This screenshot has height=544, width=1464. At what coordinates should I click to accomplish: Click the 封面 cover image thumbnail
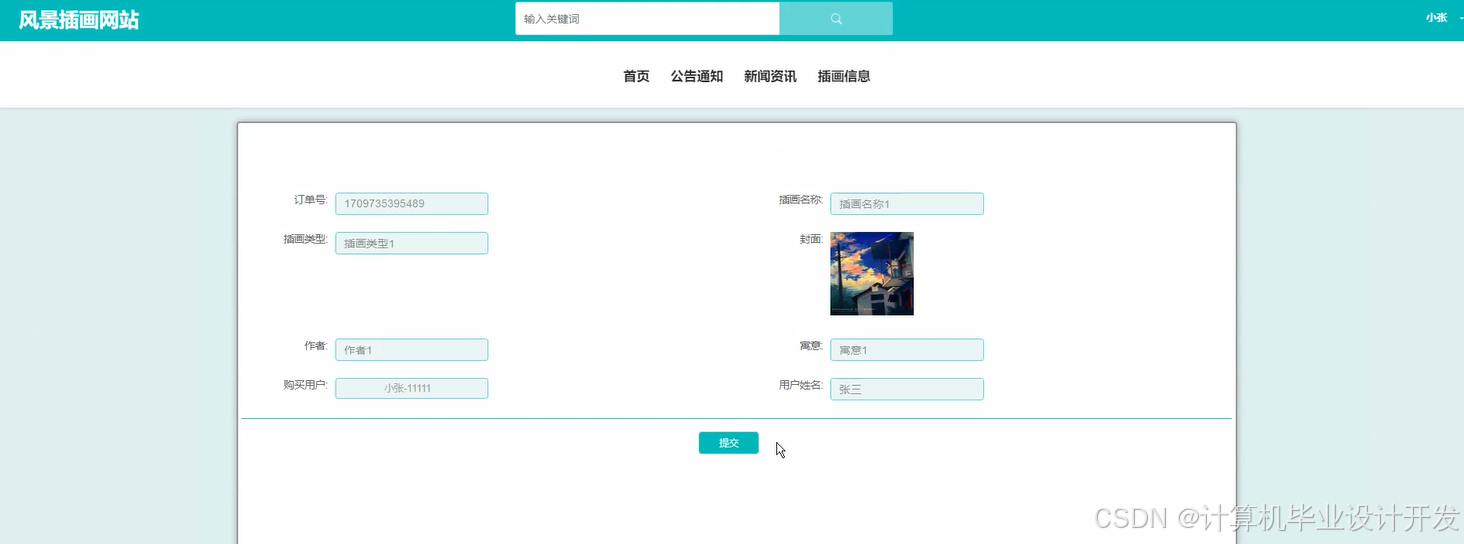click(872, 273)
